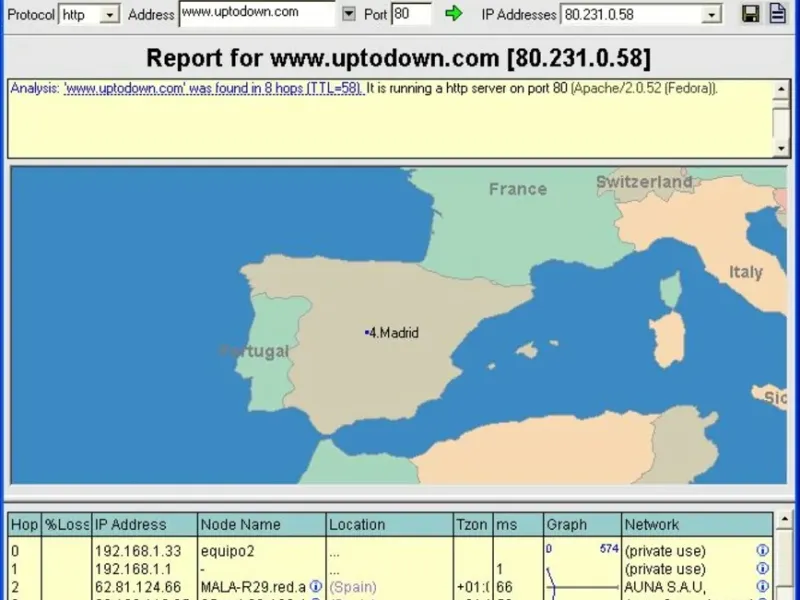Screen dimensions: 800x600
Task: Click the floppy disk save icon
Action: 751,14
